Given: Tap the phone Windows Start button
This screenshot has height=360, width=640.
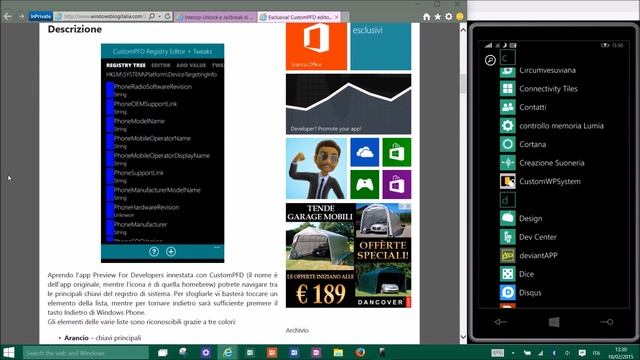Looking at the screenshot, I should [x=554, y=322].
